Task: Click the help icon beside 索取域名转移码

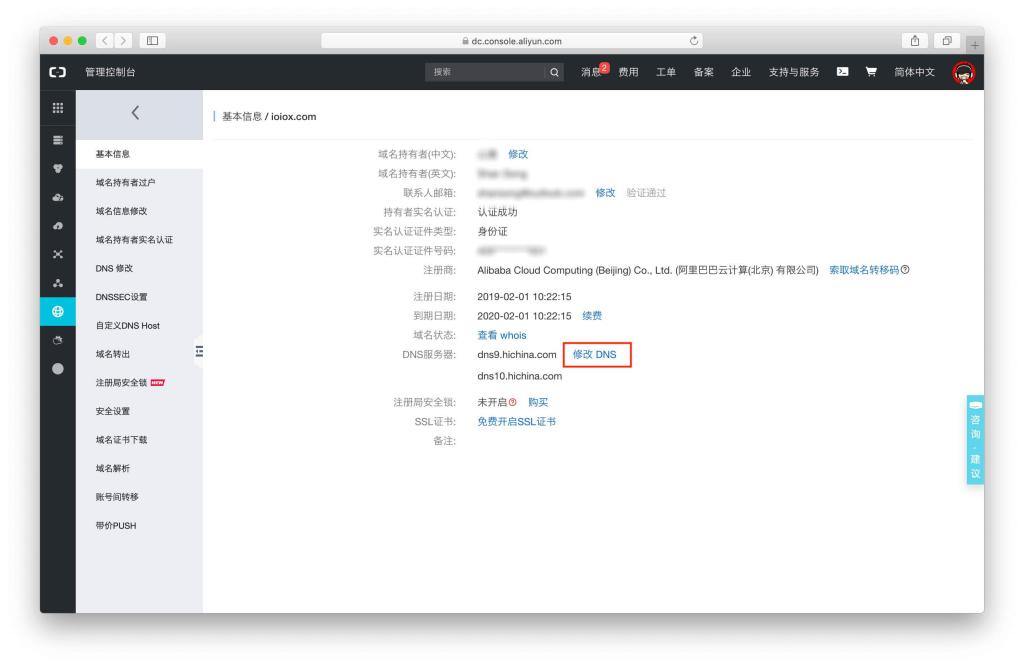Action: point(903,269)
